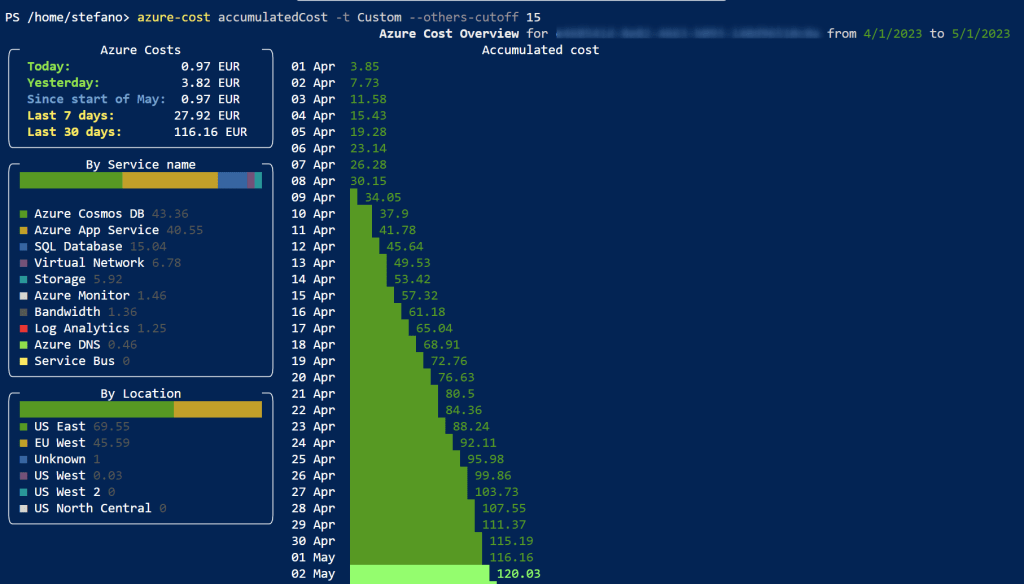Click the yellow segment of the Location bar
The height and width of the screenshot is (584, 1024).
point(217,409)
